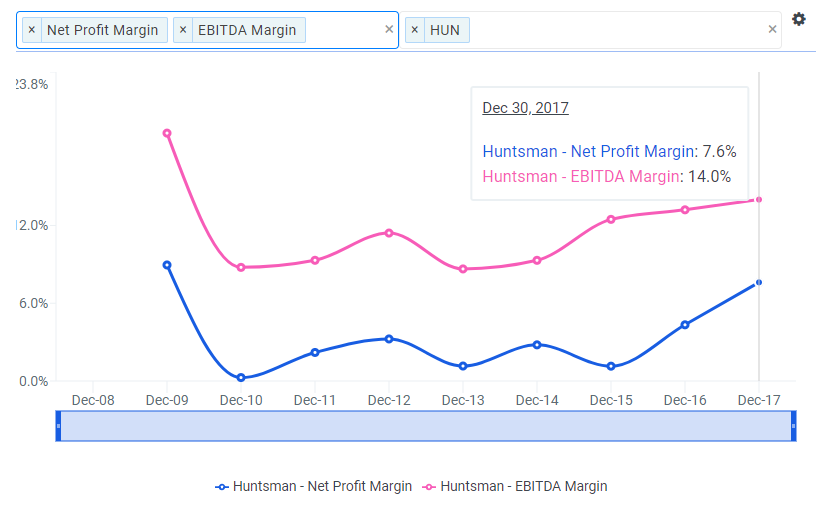The width and height of the screenshot is (829, 508).
Task: Select the Dec-13 EBITDA Margin data point
Action: pyautogui.click(x=463, y=269)
